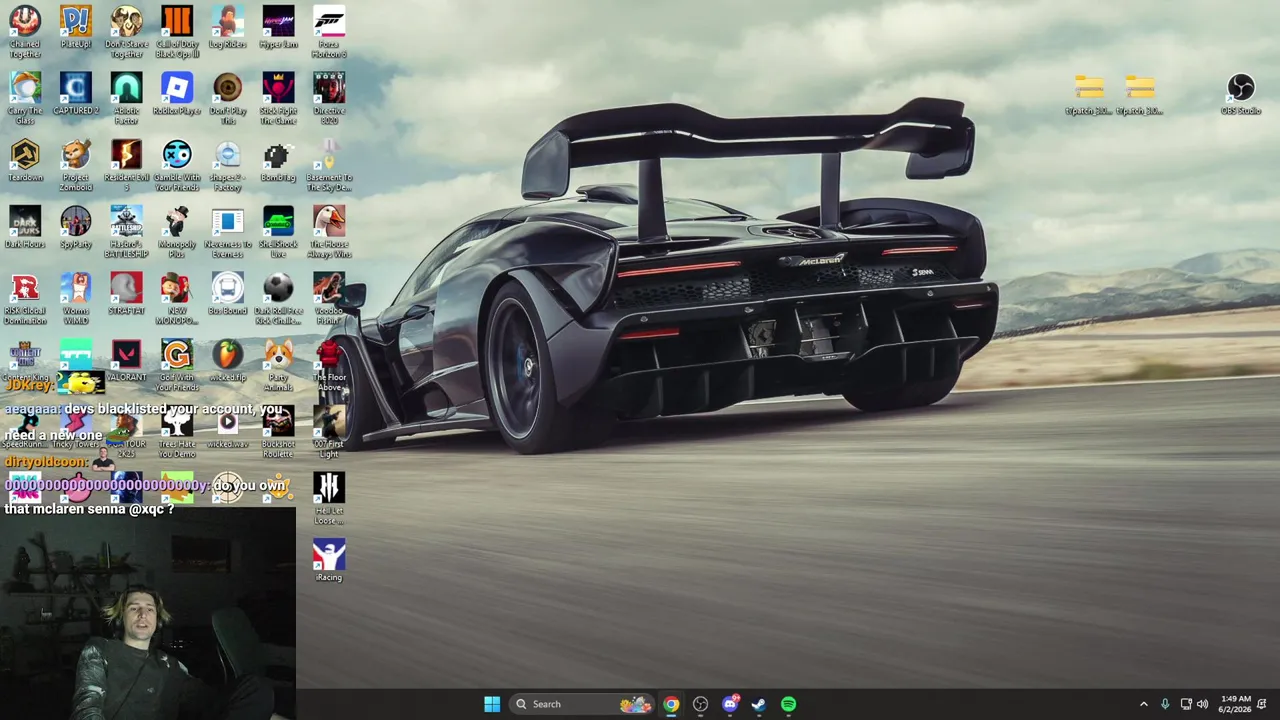1280x720 pixels.
Task: Select the Carry The Glass icon
Action: point(25,98)
